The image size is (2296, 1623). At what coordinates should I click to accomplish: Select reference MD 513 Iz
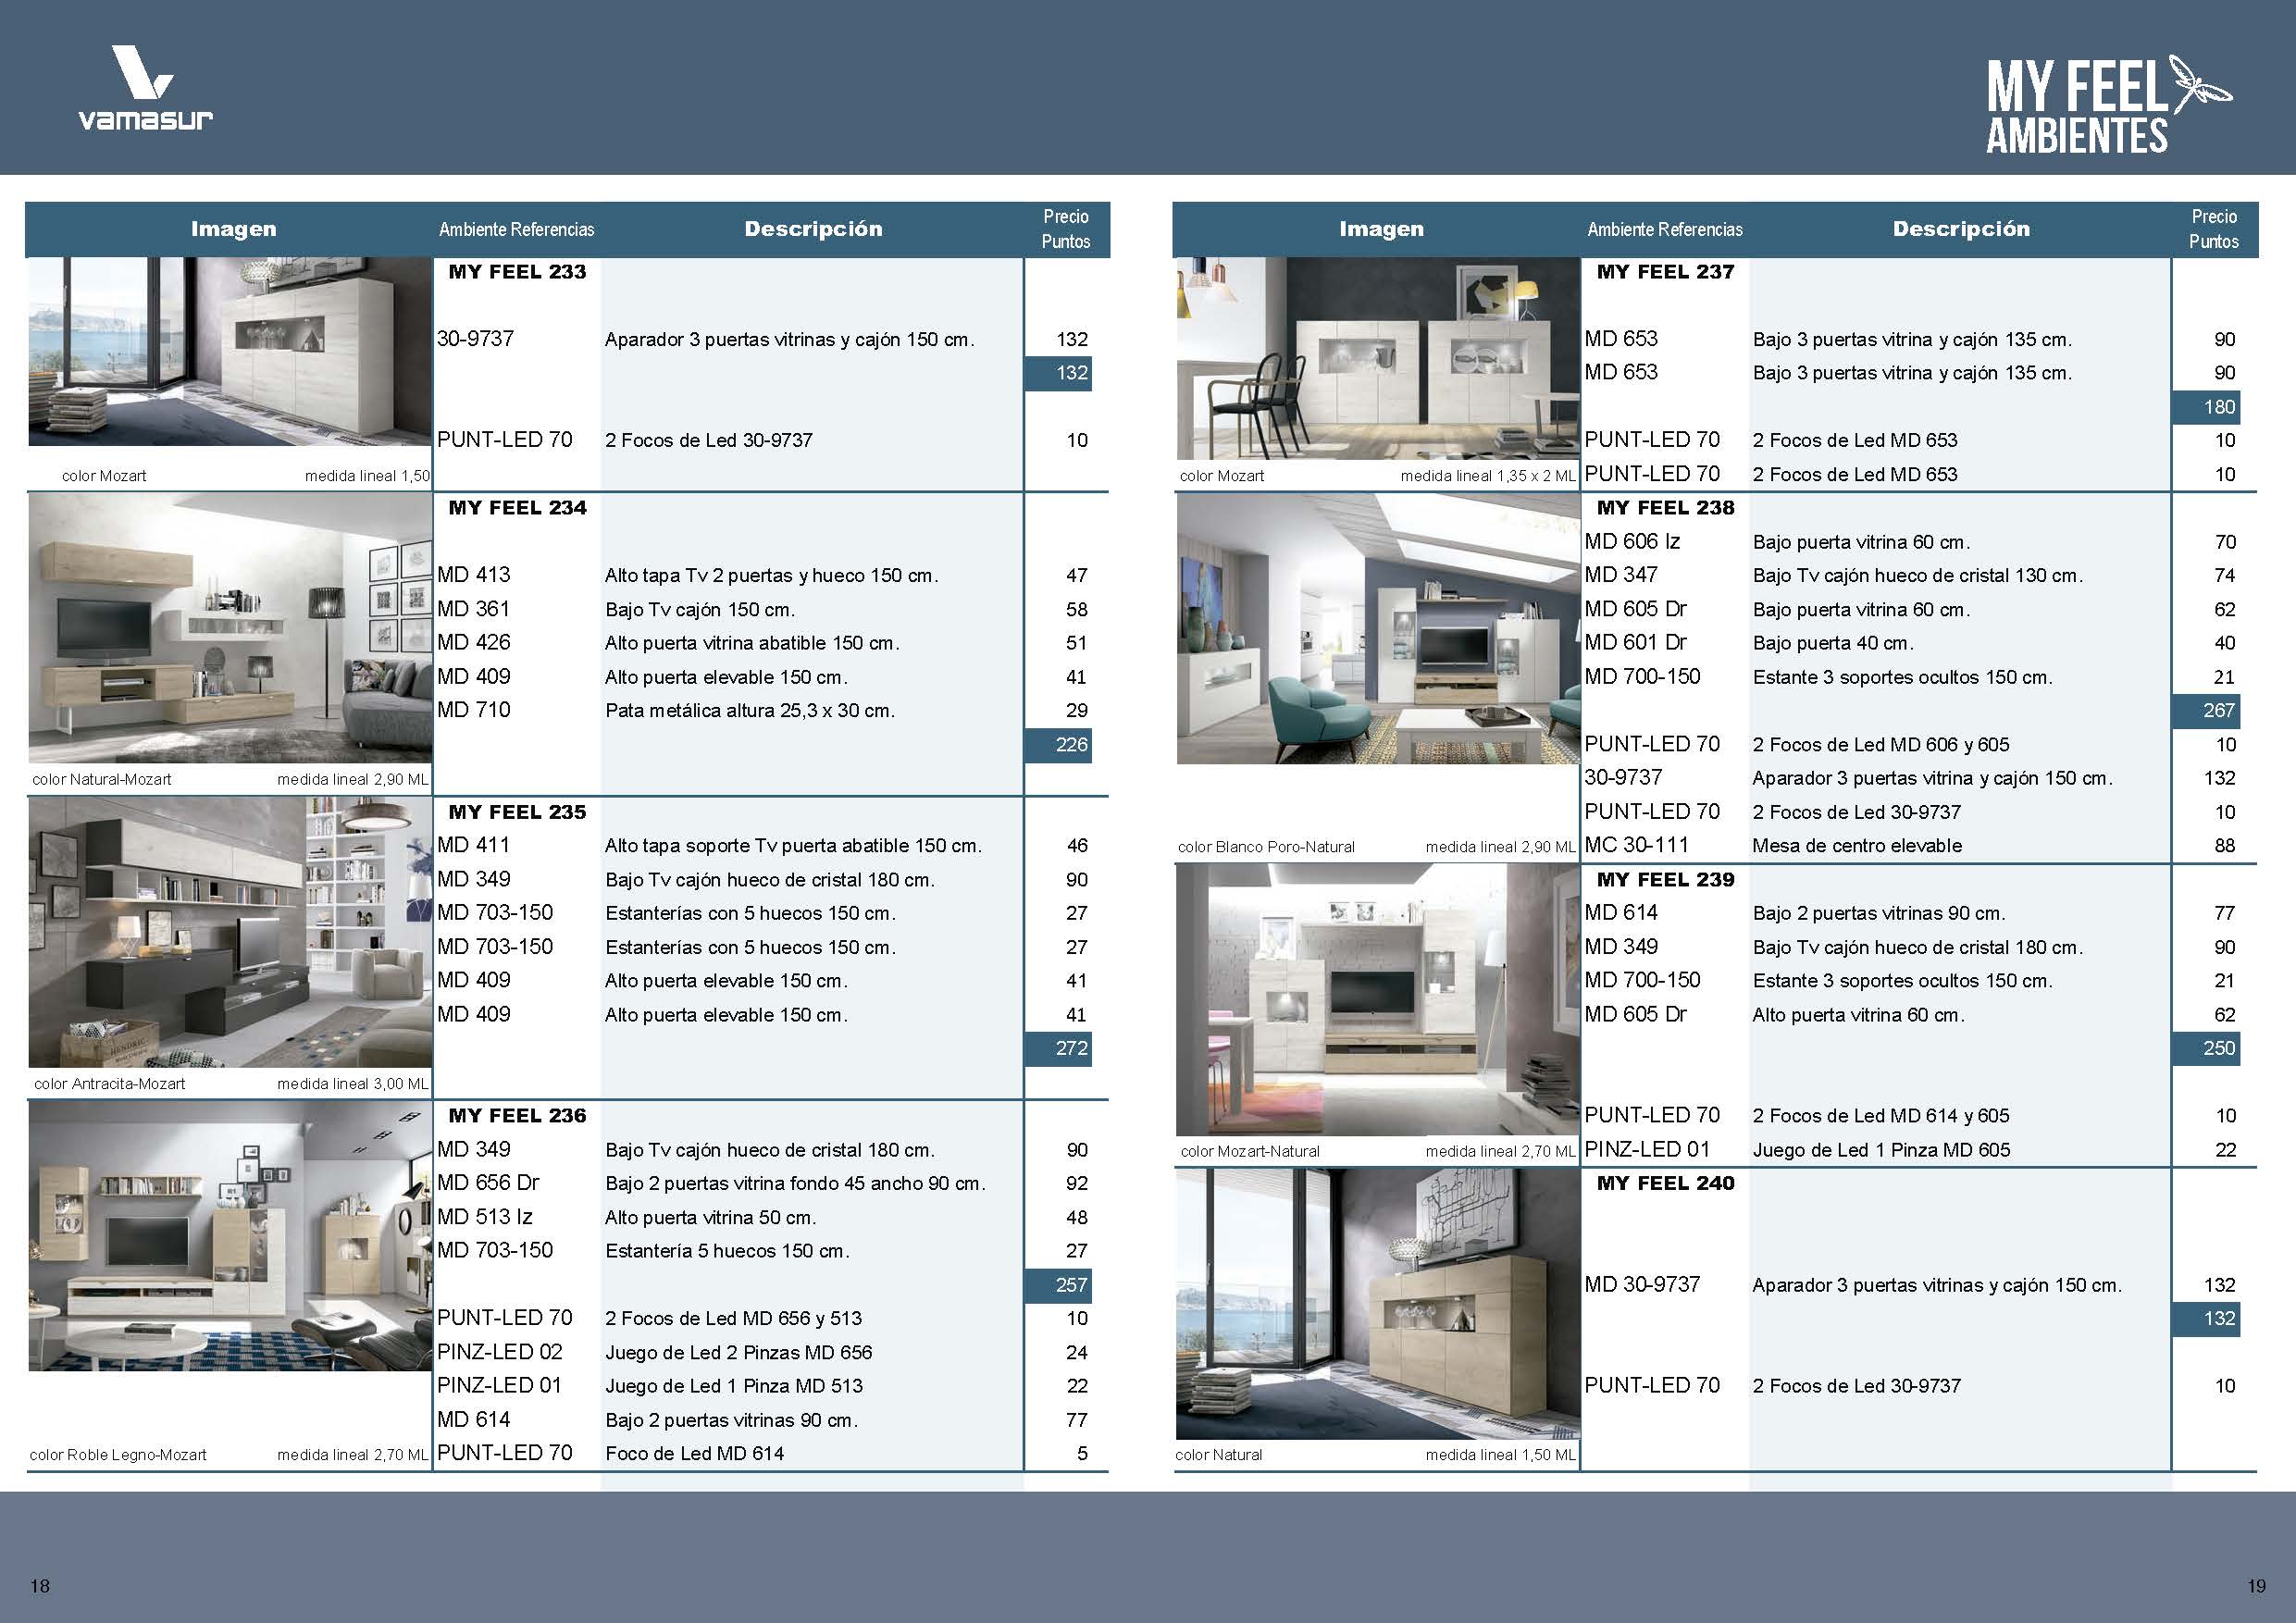(485, 1217)
